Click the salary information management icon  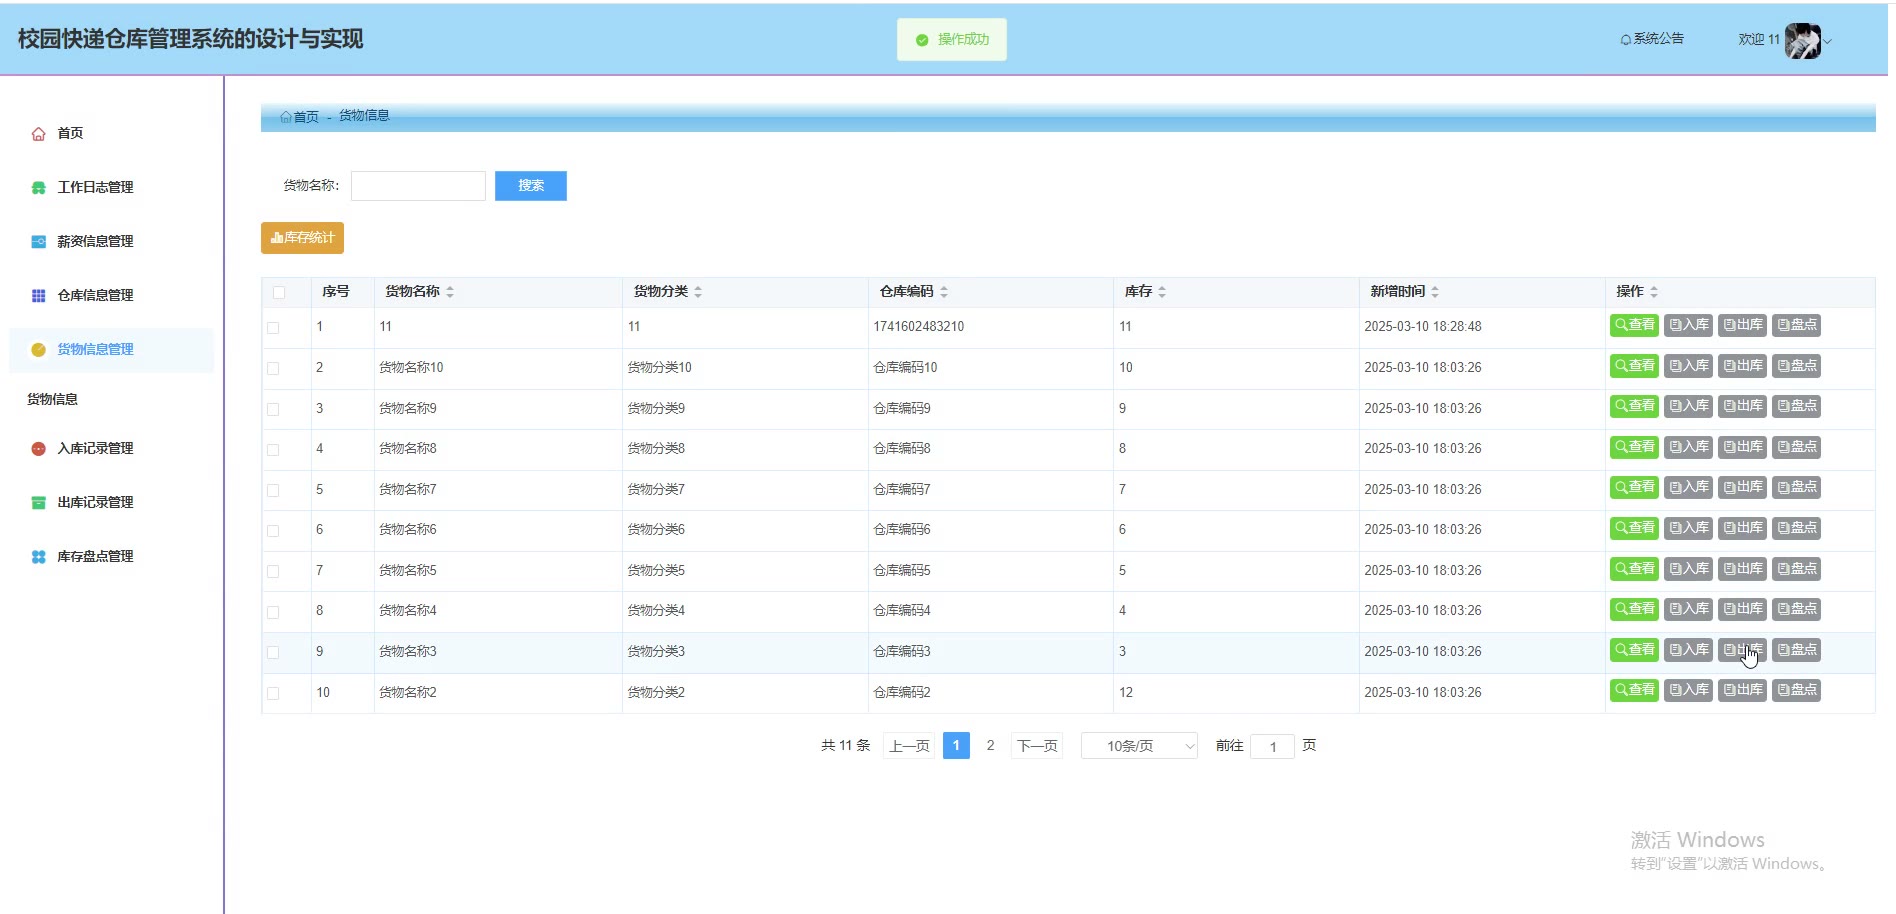pos(38,242)
